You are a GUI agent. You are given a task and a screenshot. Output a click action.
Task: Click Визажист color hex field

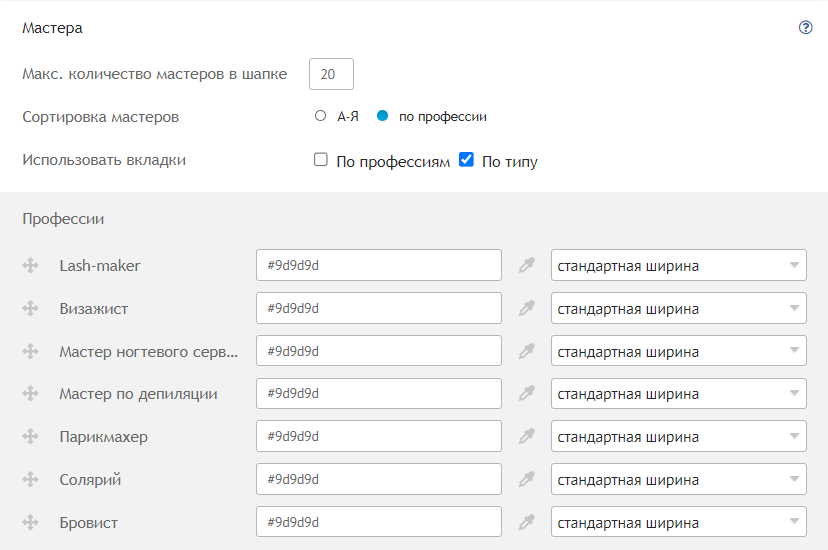[x=379, y=308]
